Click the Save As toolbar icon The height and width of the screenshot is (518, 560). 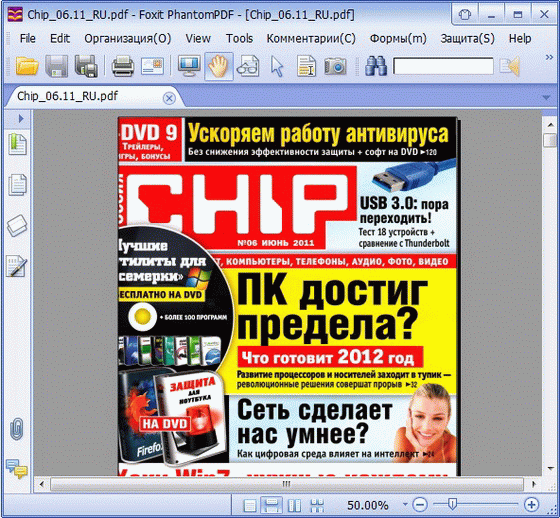(86, 66)
